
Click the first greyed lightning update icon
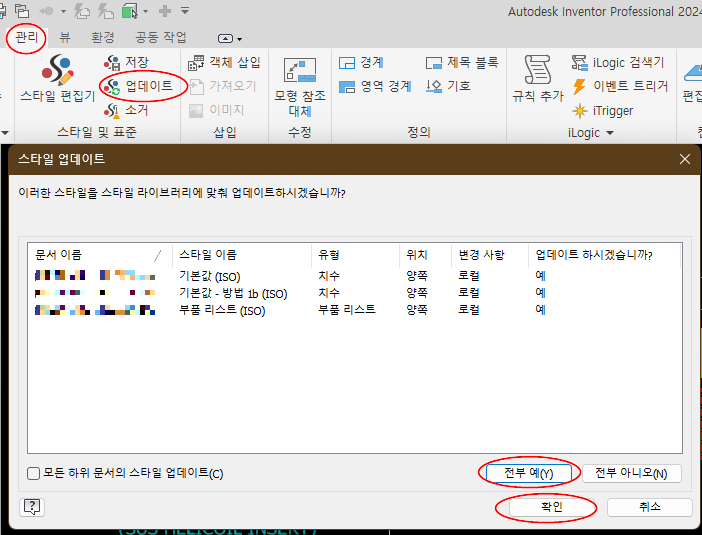tap(81, 11)
